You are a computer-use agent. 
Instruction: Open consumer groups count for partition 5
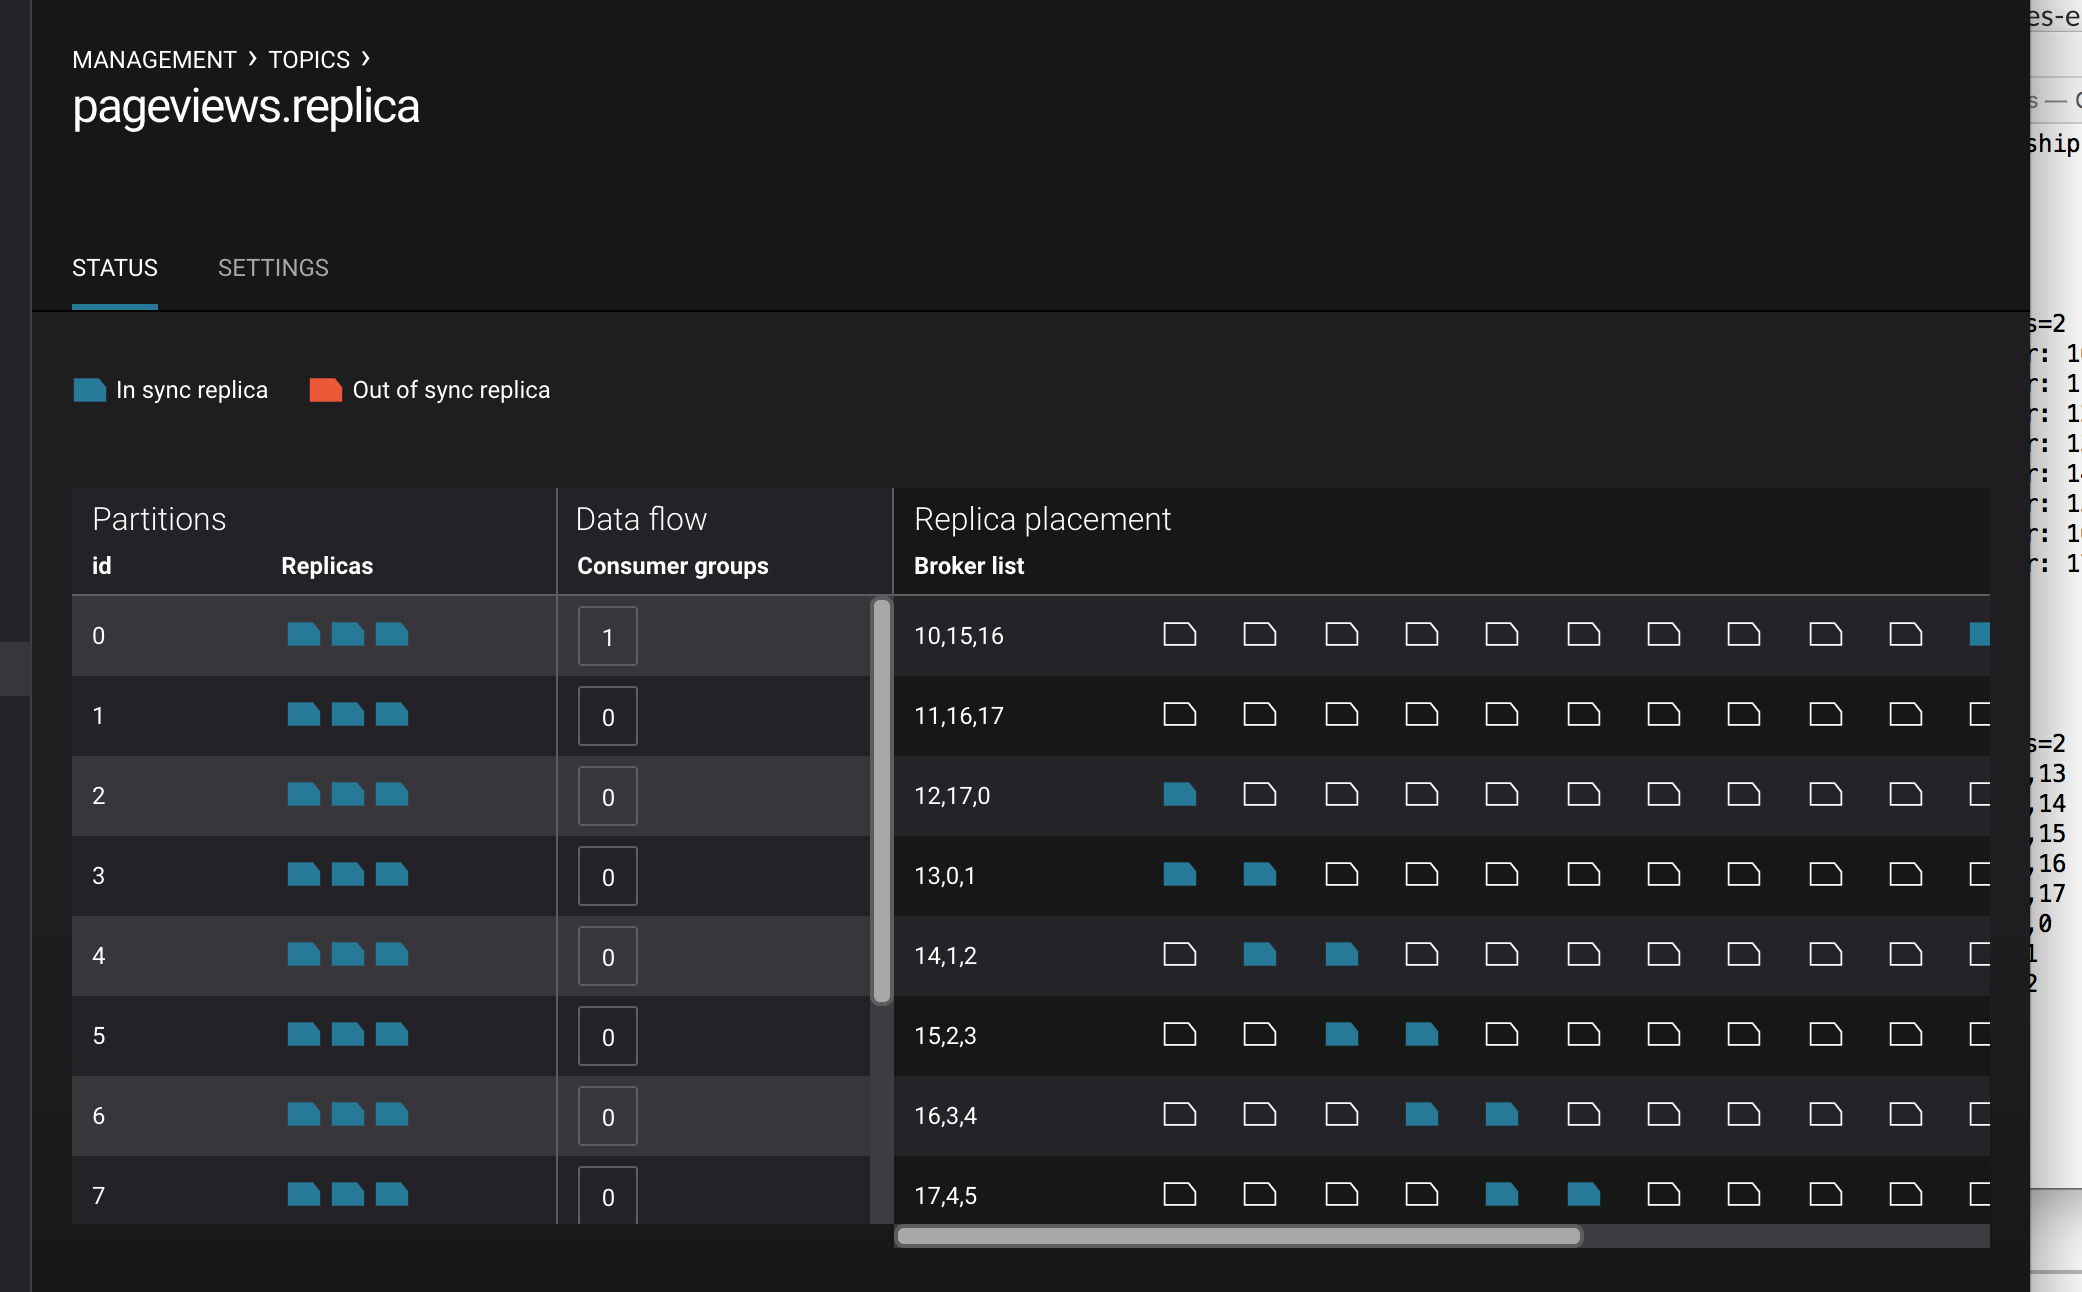click(x=608, y=1036)
